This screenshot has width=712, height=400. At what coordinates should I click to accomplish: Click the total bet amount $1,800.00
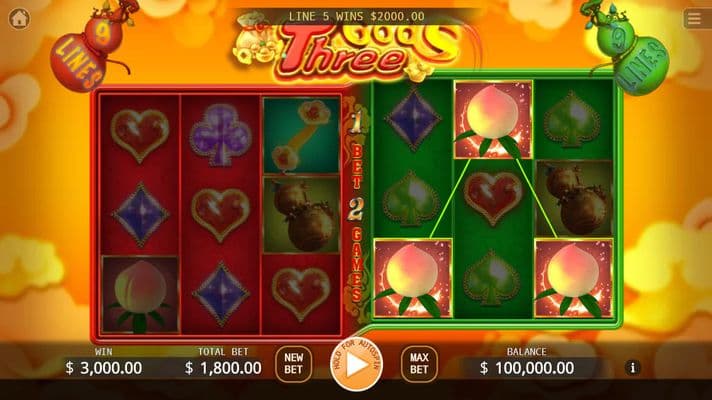tap(223, 368)
